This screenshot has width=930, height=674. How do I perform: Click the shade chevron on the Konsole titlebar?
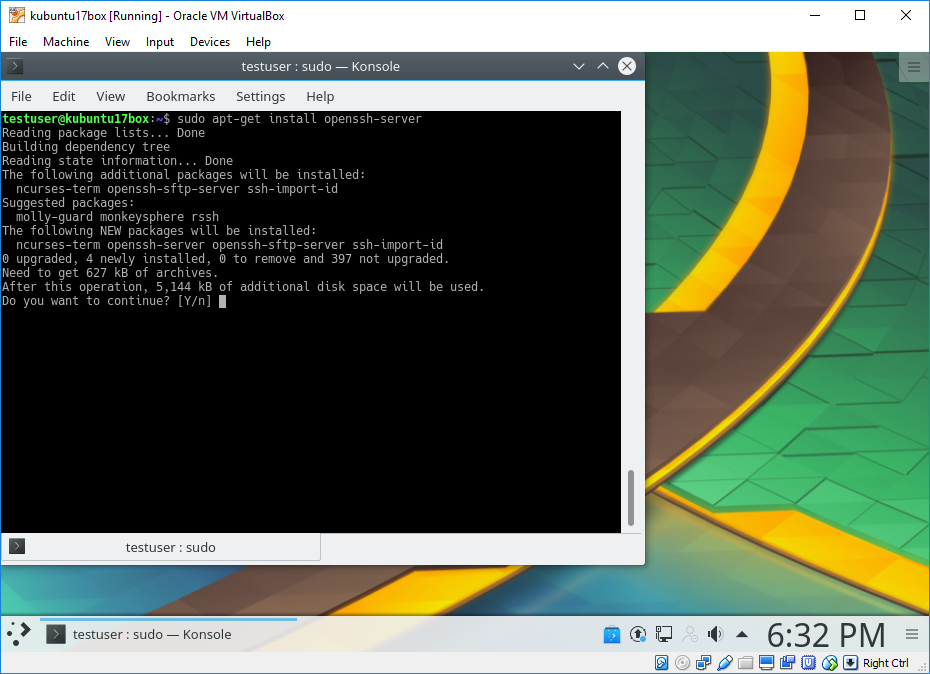(578, 66)
